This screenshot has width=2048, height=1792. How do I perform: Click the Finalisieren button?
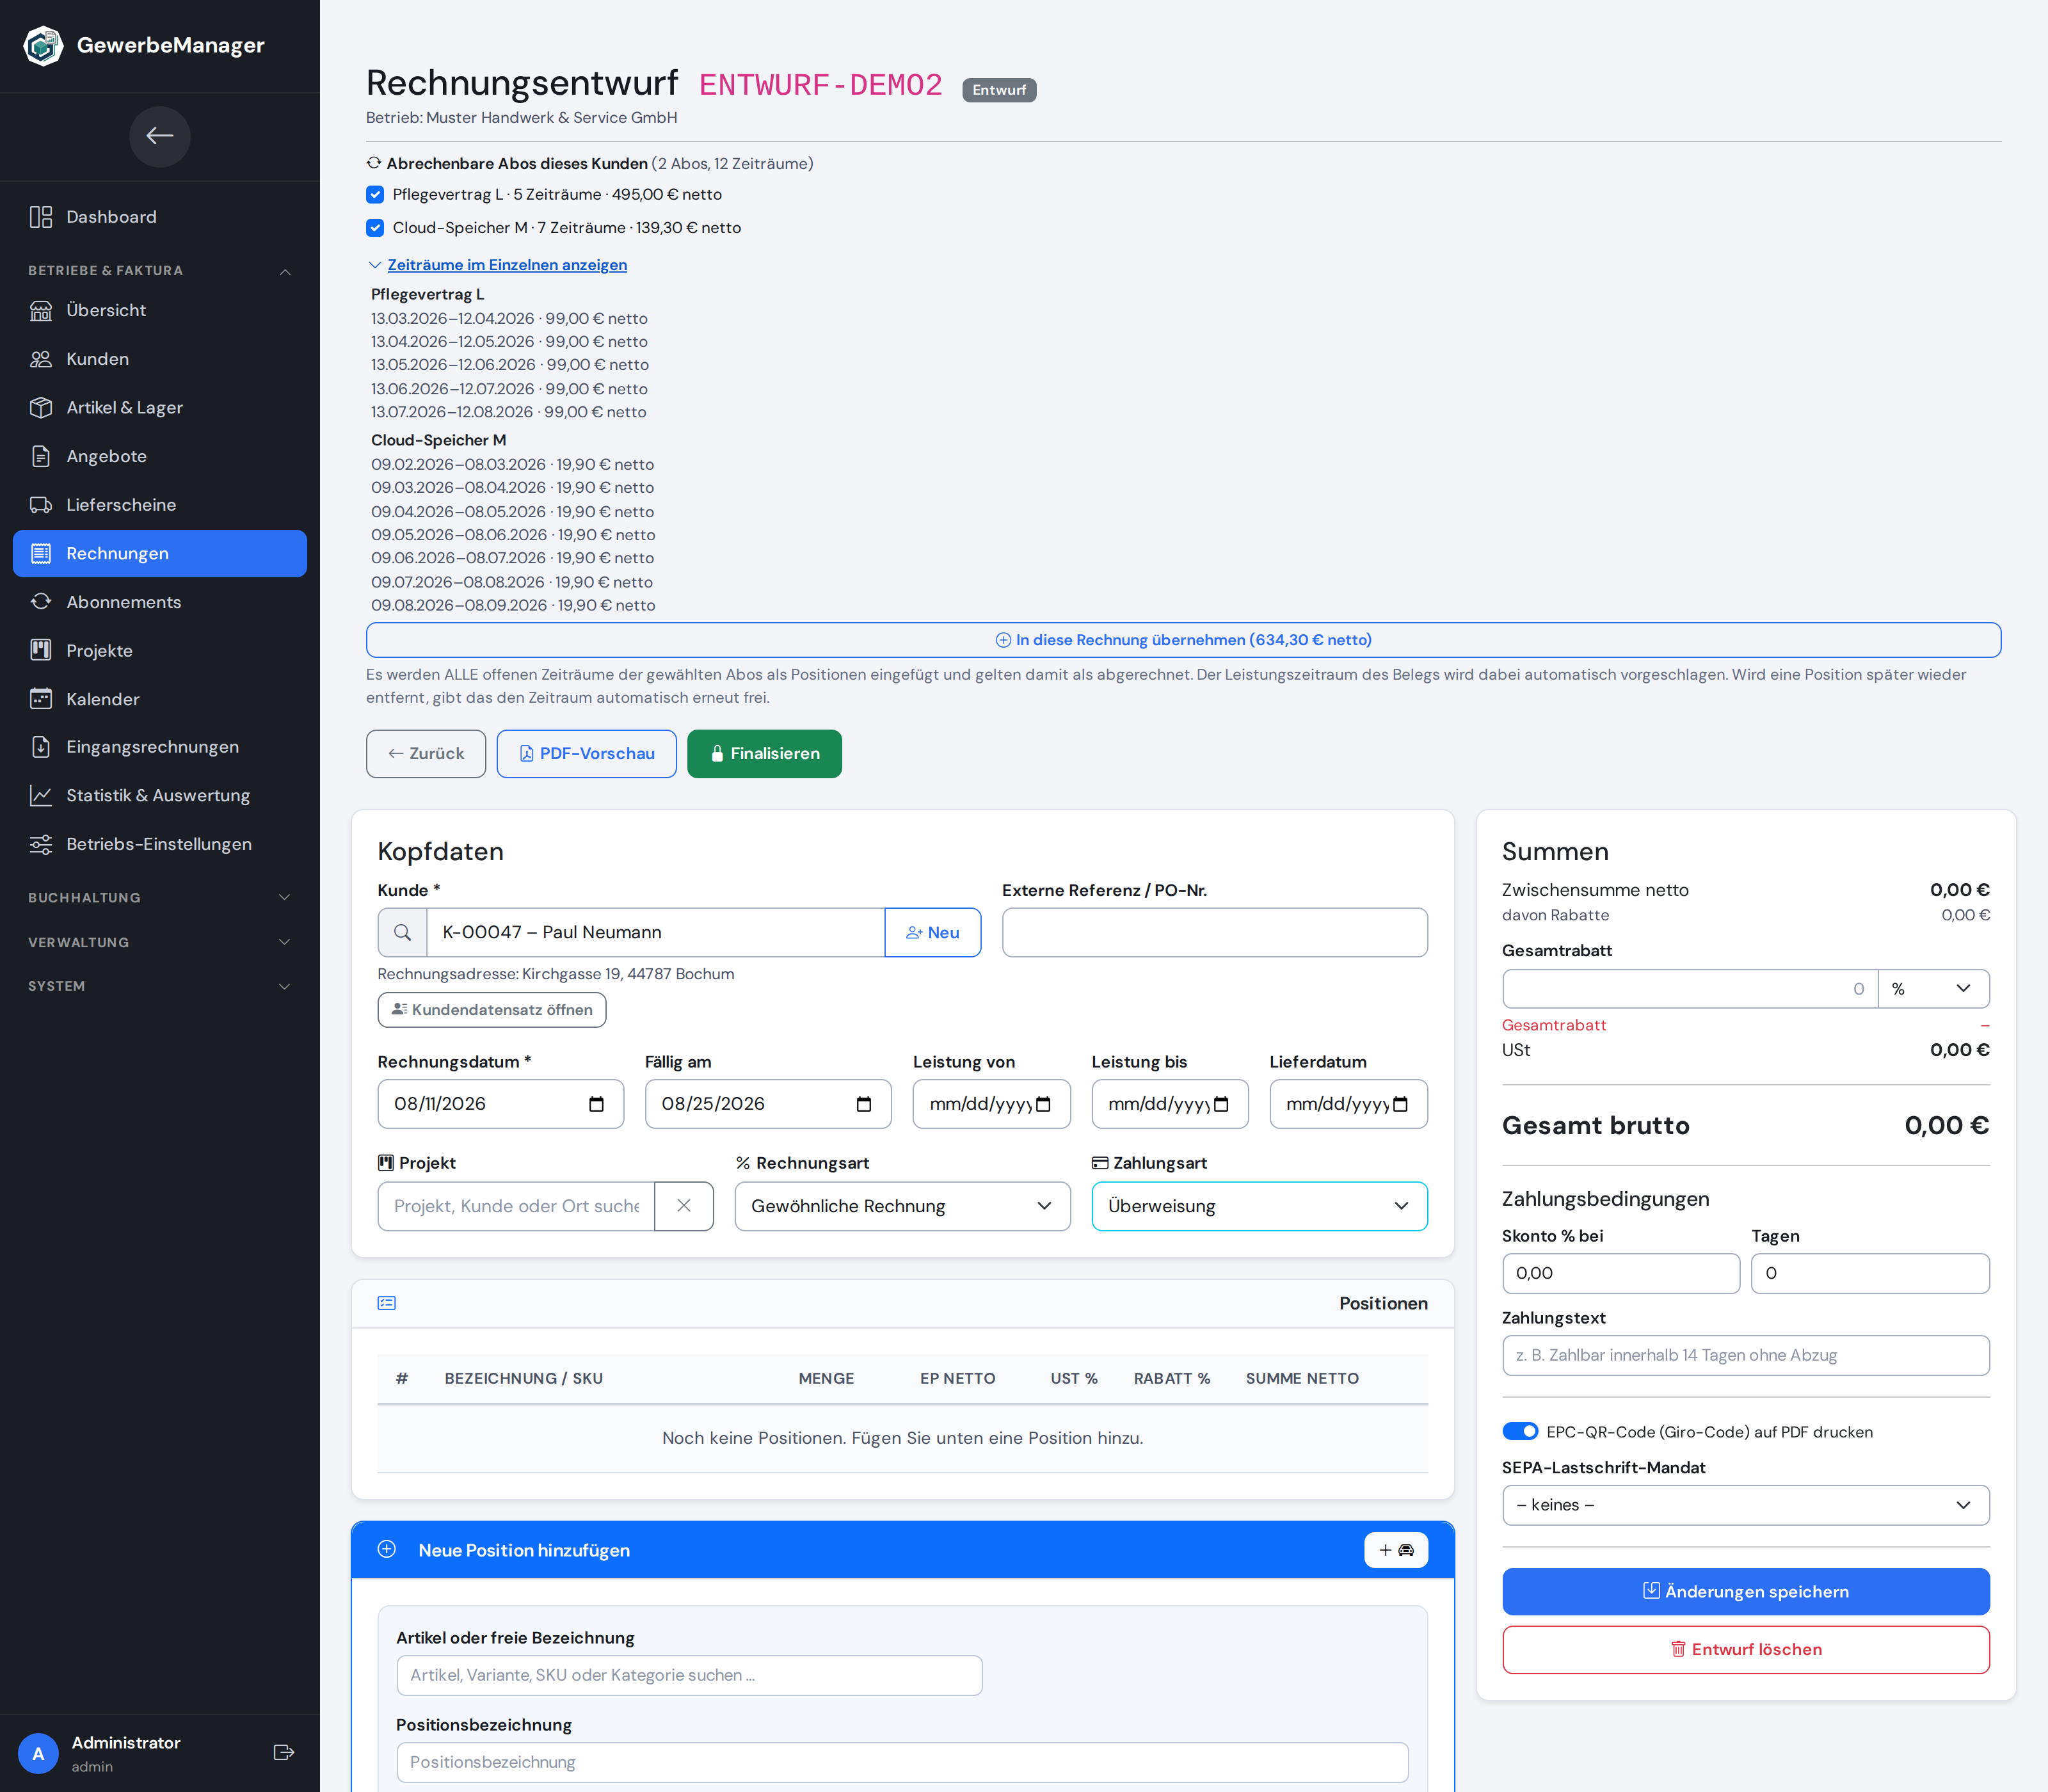[x=764, y=754]
